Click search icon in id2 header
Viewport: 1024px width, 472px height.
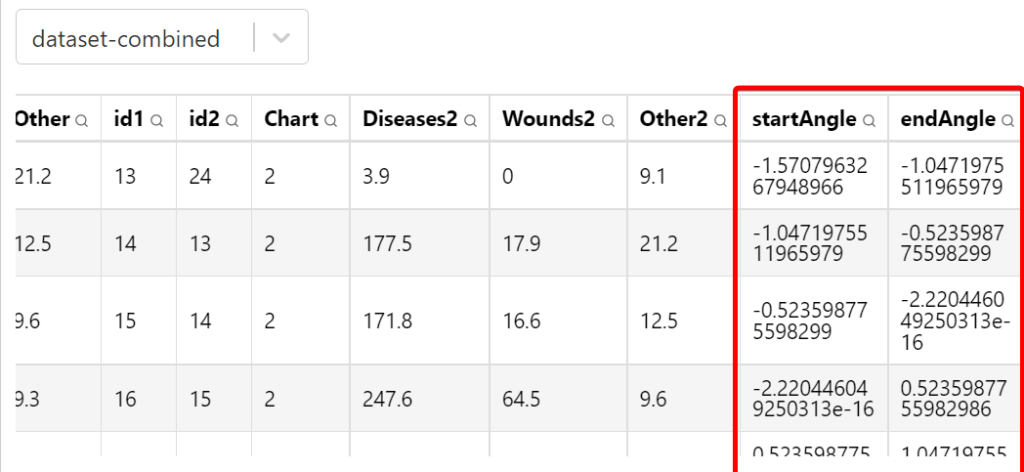tap(232, 120)
